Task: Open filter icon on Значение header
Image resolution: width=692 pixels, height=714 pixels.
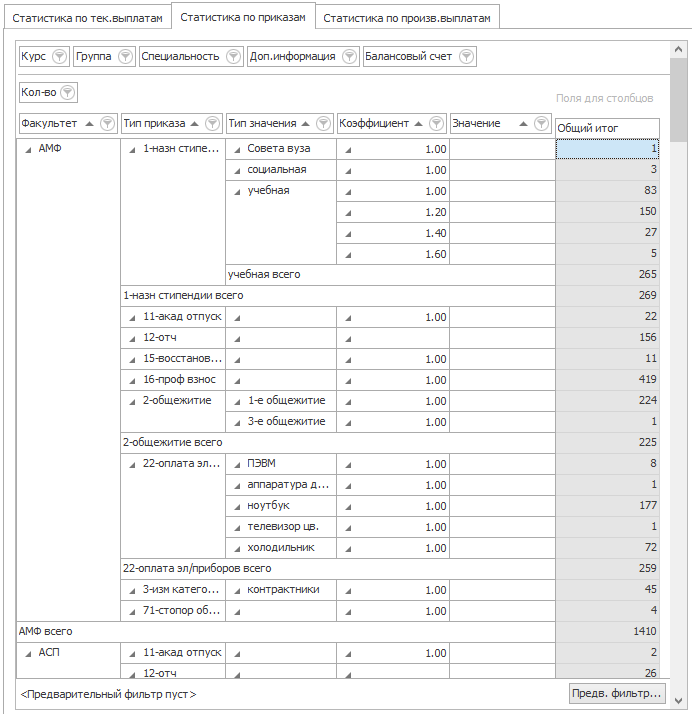Action: tap(541, 123)
